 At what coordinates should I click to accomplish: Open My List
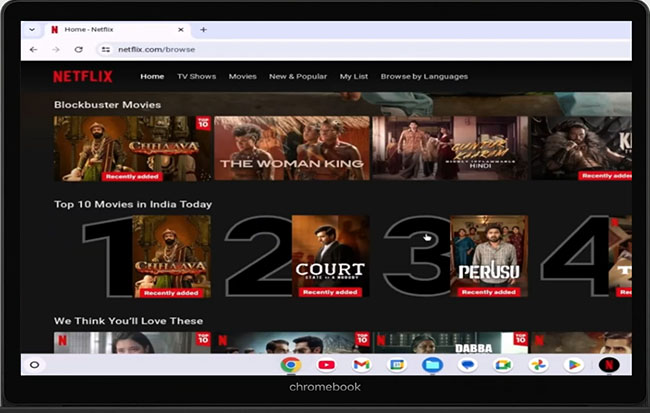click(354, 76)
